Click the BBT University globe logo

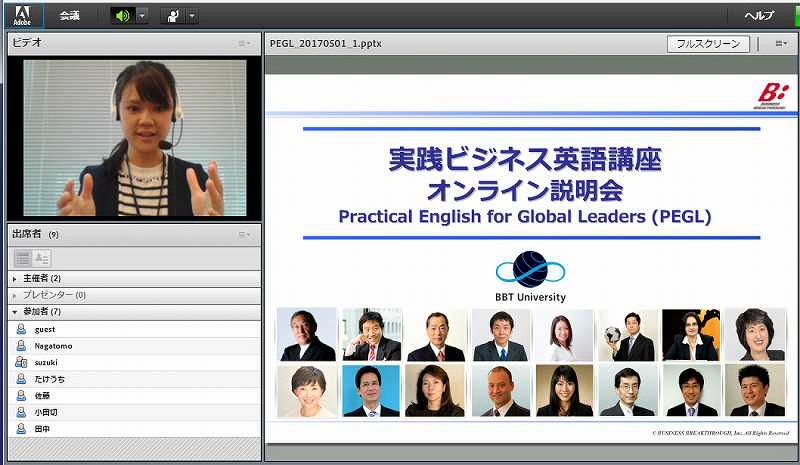point(530,269)
